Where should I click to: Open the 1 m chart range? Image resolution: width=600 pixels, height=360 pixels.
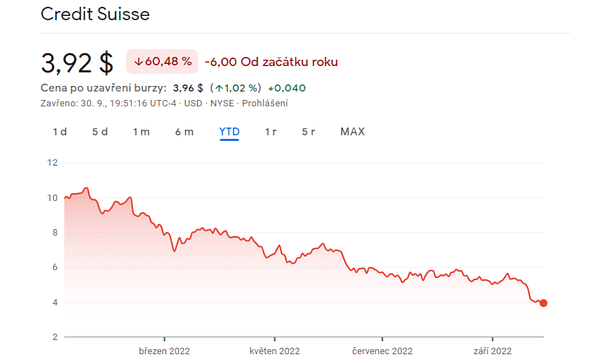click(x=141, y=132)
